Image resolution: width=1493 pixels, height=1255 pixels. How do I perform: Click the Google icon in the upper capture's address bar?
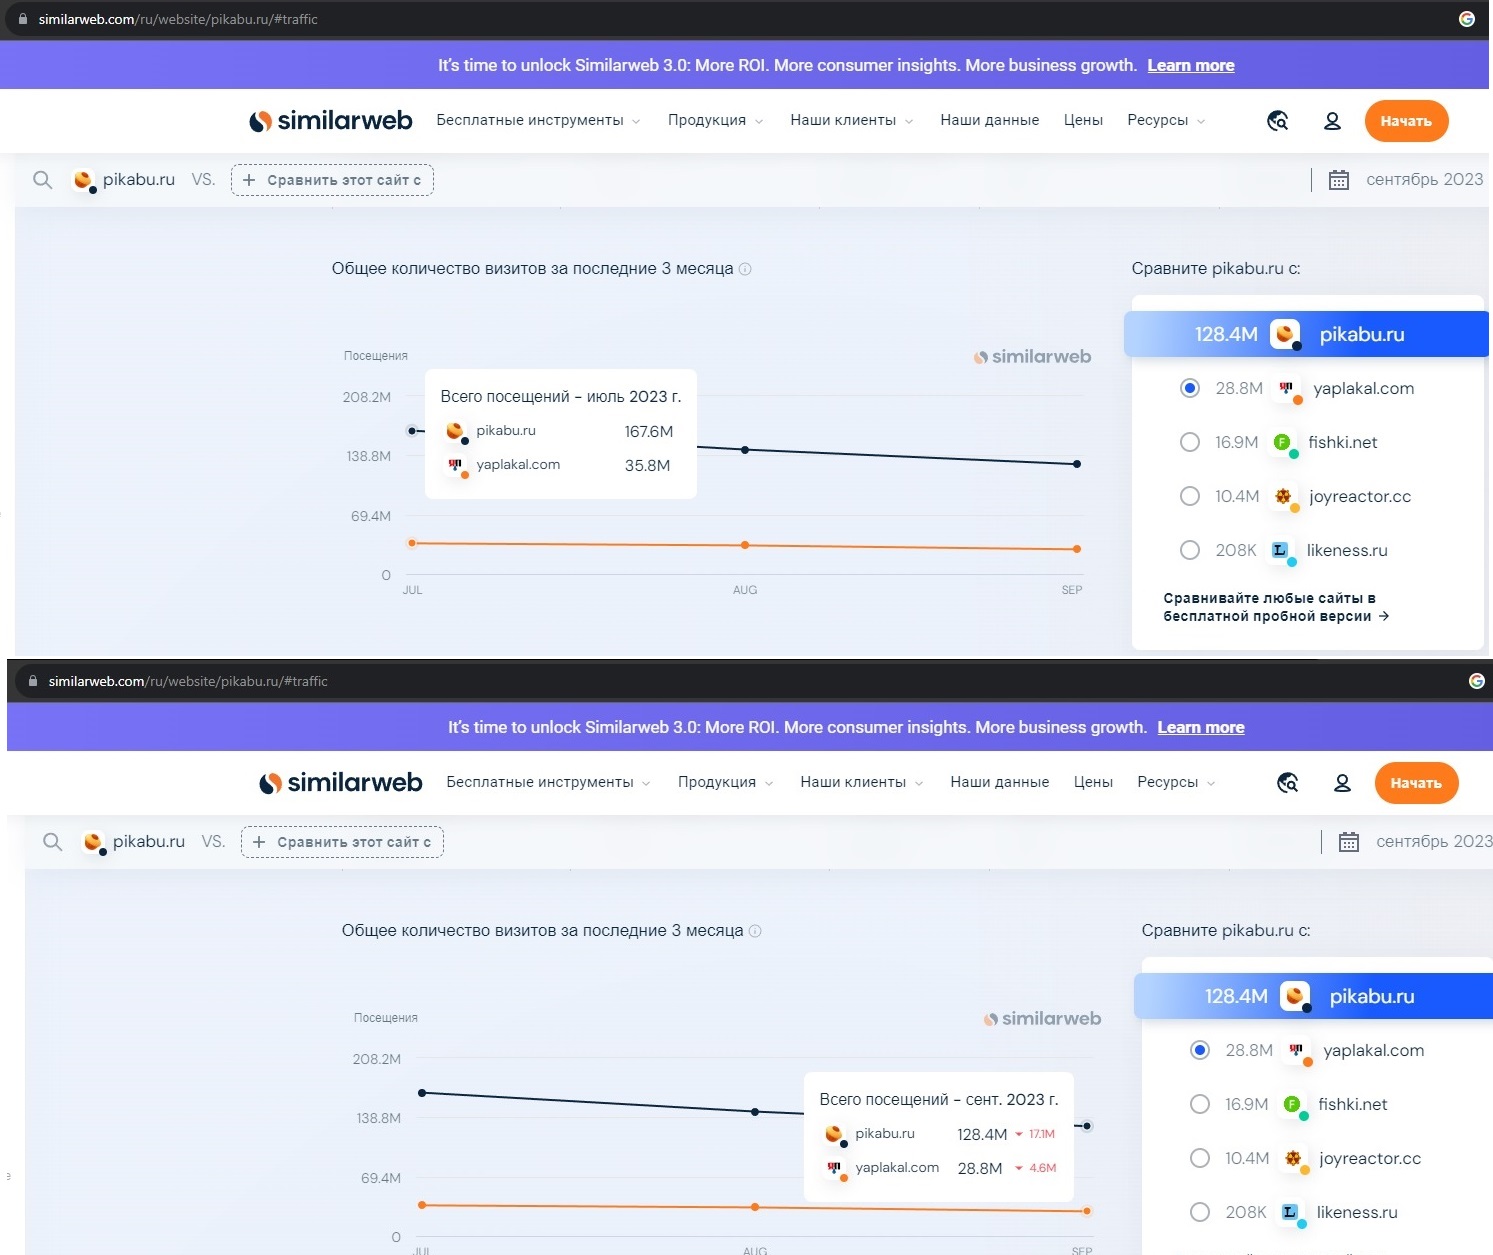click(x=1466, y=19)
